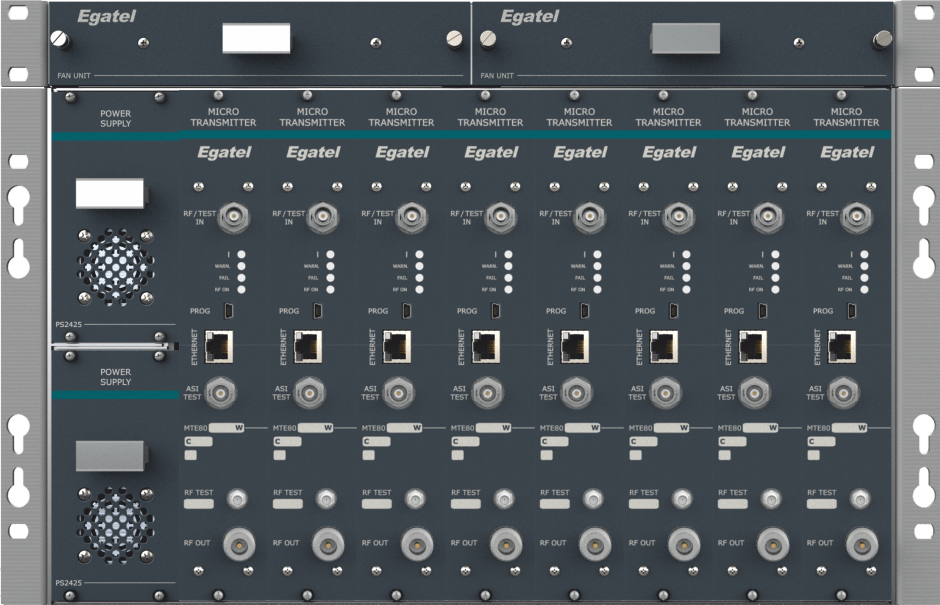The height and width of the screenshot is (605, 940).
Task: Select the RF TEST connector on the eighth micro transmitter
Action: pos(860,498)
